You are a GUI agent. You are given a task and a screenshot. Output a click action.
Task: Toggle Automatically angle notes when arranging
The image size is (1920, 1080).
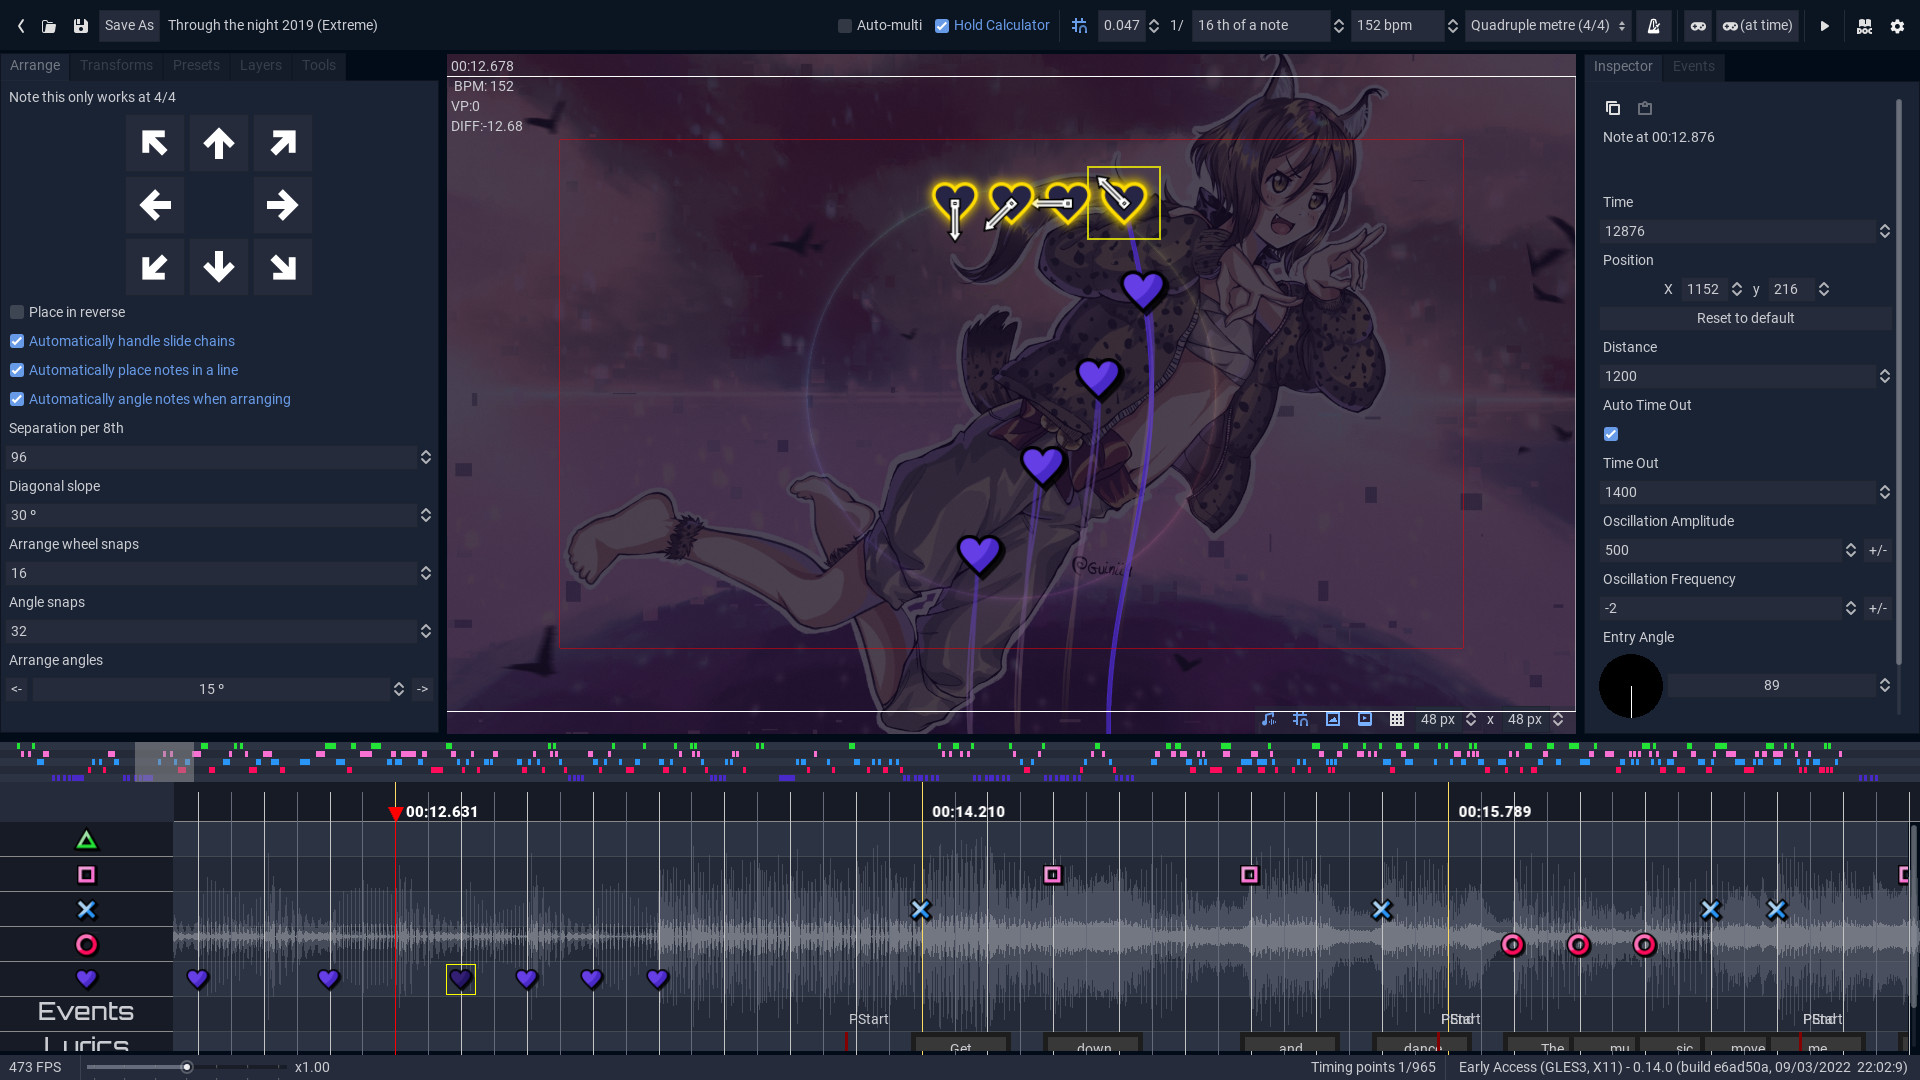pos(17,400)
